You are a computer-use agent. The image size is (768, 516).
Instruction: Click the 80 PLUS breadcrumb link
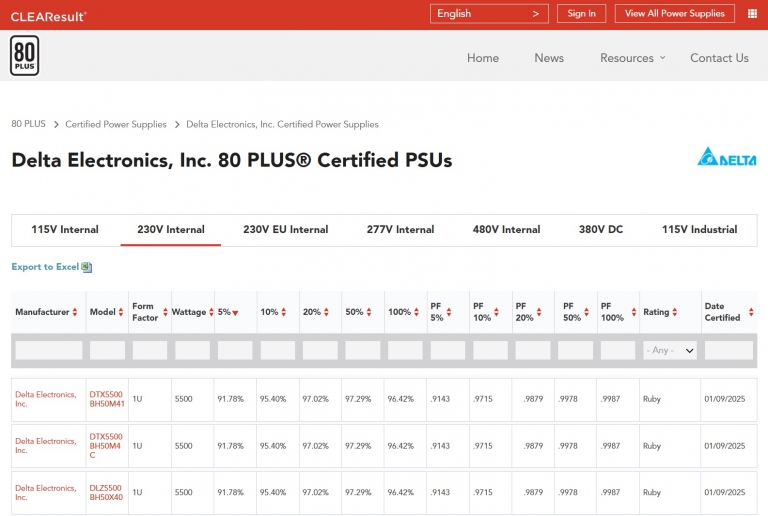pyautogui.click(x=28, y=124)
